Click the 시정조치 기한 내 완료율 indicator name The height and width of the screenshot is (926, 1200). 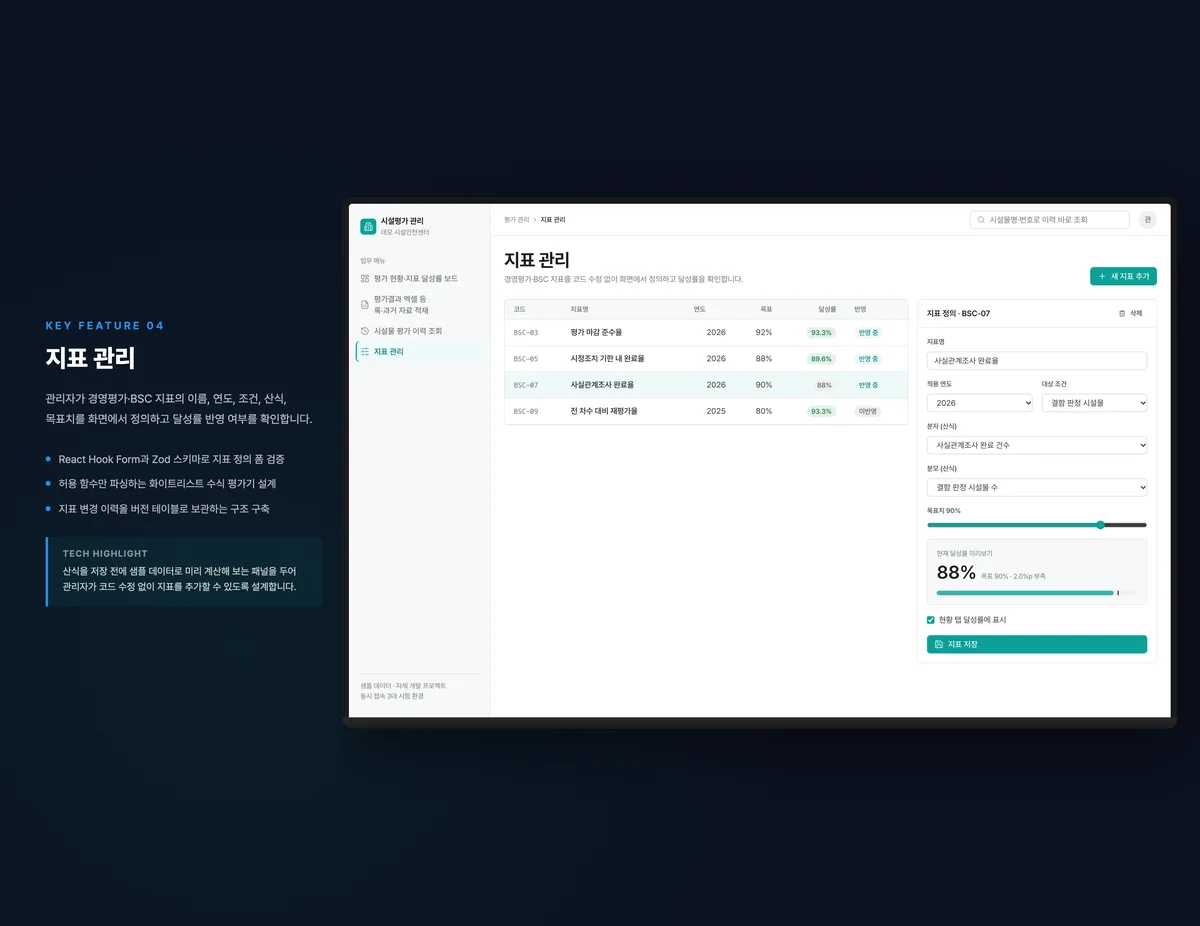(x=608, y=359)
